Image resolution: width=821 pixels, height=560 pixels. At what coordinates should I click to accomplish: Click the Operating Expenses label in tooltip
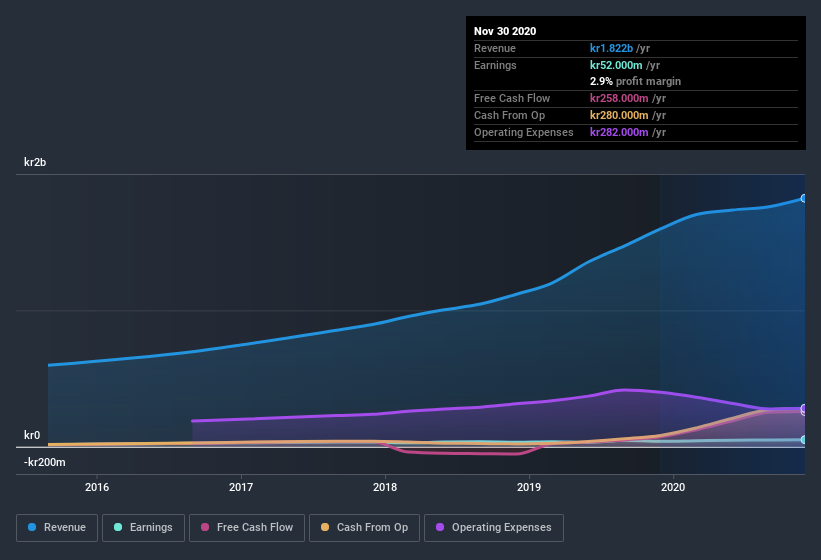click(524, 132)
